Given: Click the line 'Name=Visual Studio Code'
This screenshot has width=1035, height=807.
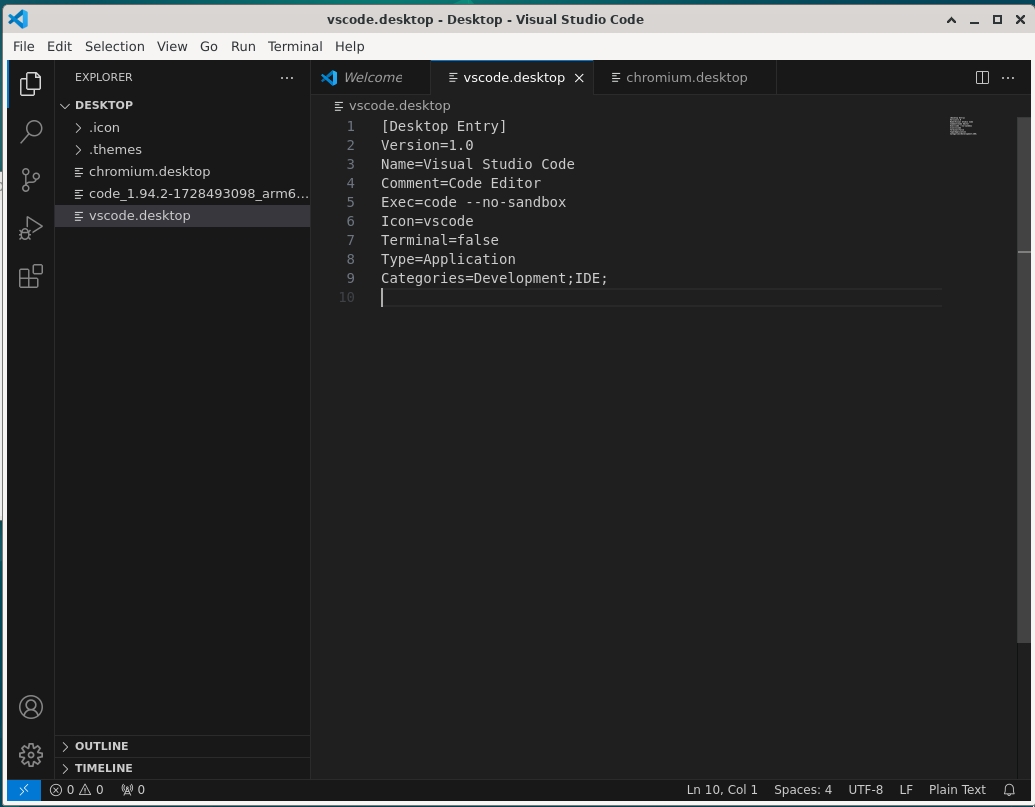Looking at the screenshot, I should pyautogui.click(x=477, y=164).
